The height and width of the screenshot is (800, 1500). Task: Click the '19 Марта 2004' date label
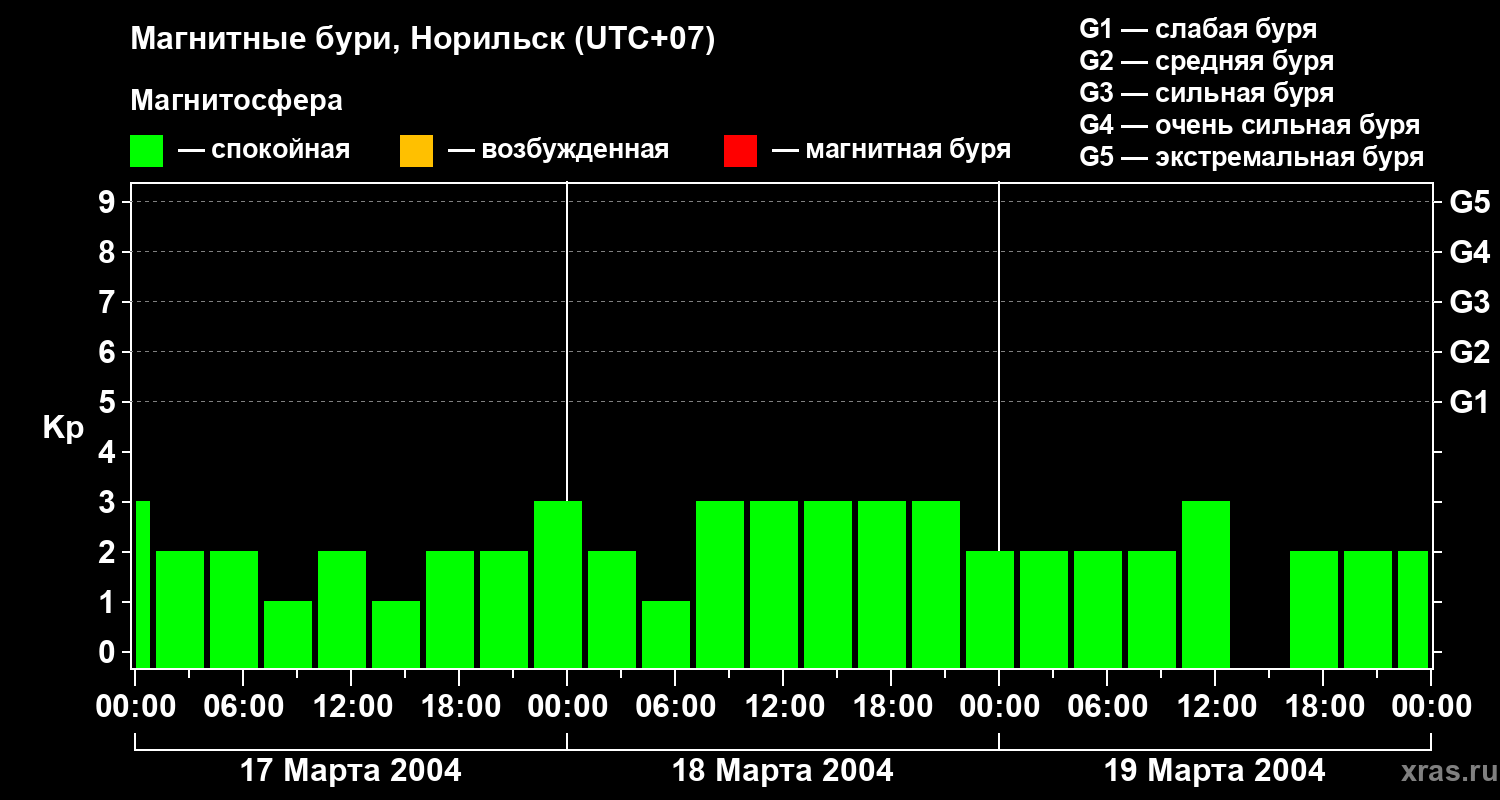pos(1215,770)
